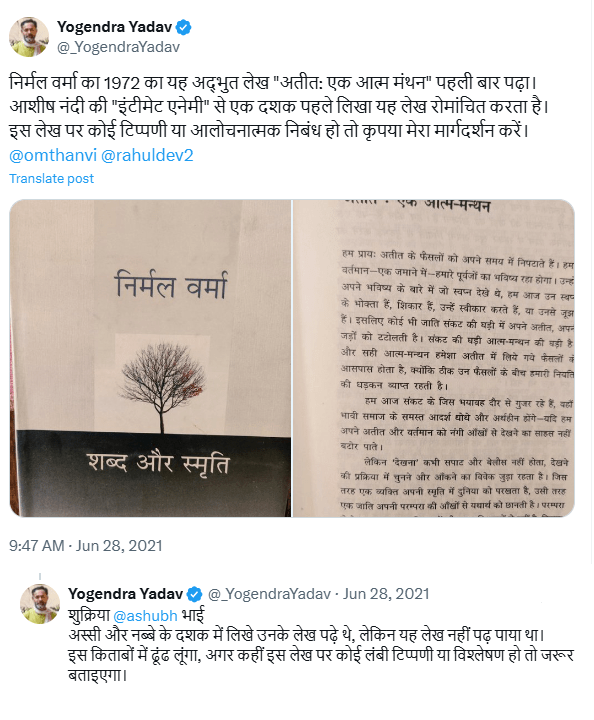Click the verified badge beside main tweet name
594x720 pixels.
tap(184, 28)
